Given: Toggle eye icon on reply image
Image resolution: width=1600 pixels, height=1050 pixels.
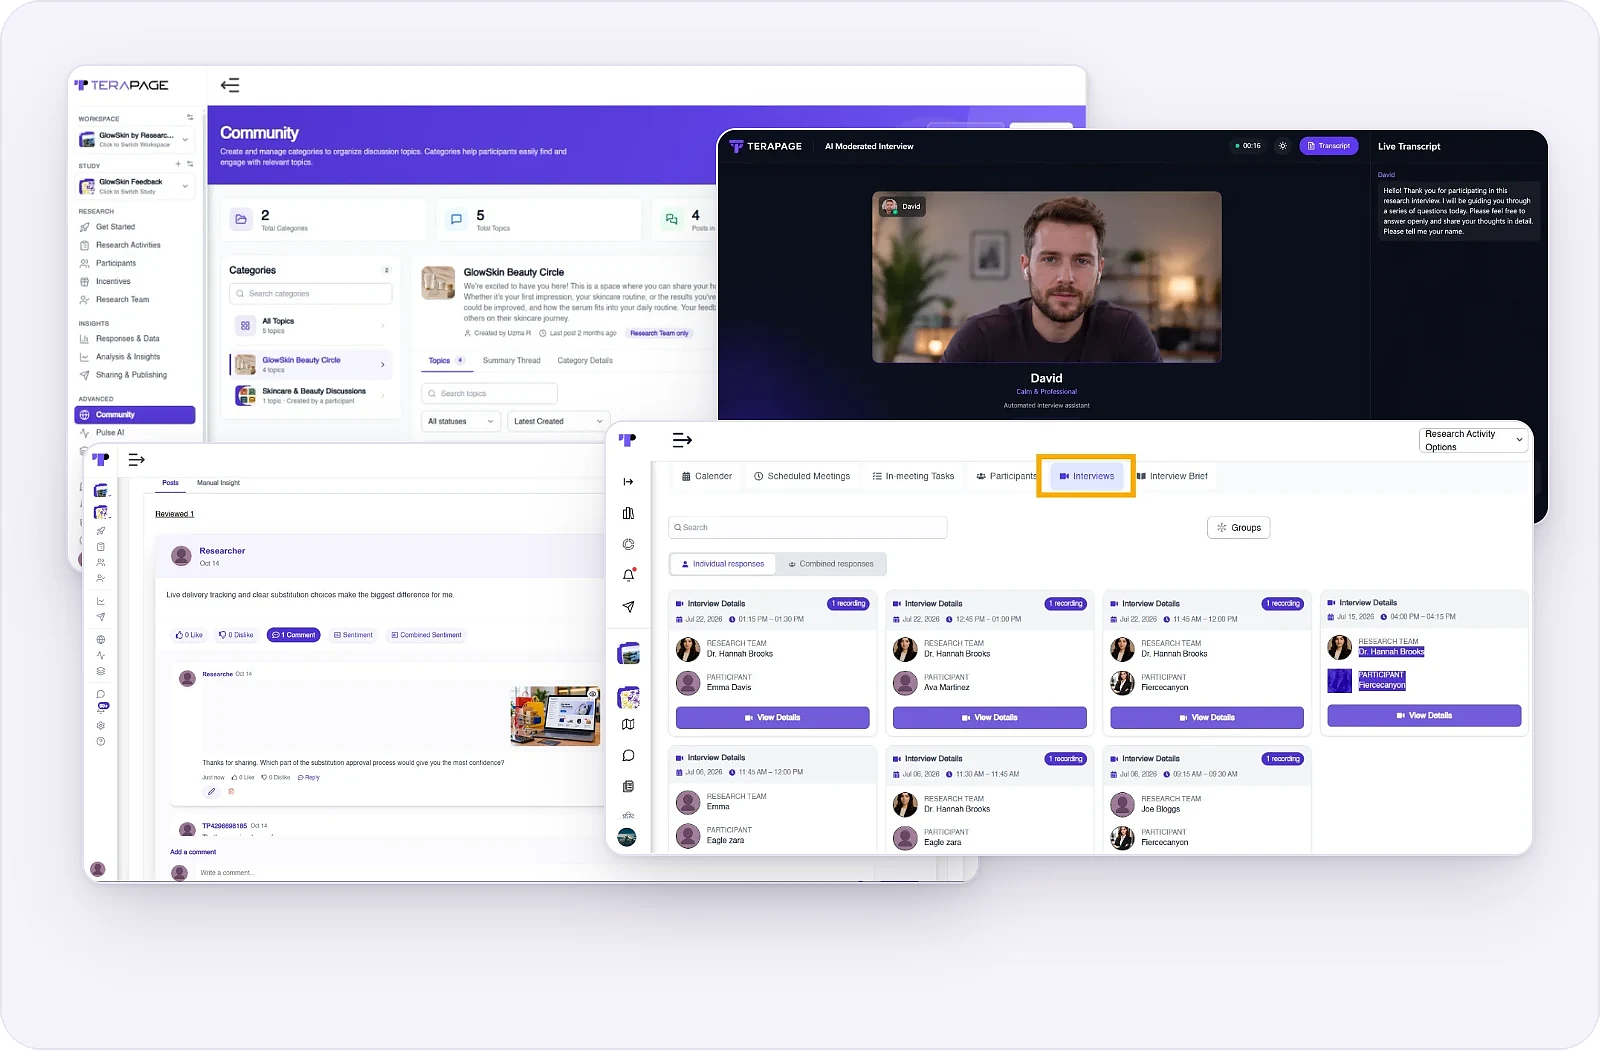Looking at the screenshot, I should coord(593,693).
